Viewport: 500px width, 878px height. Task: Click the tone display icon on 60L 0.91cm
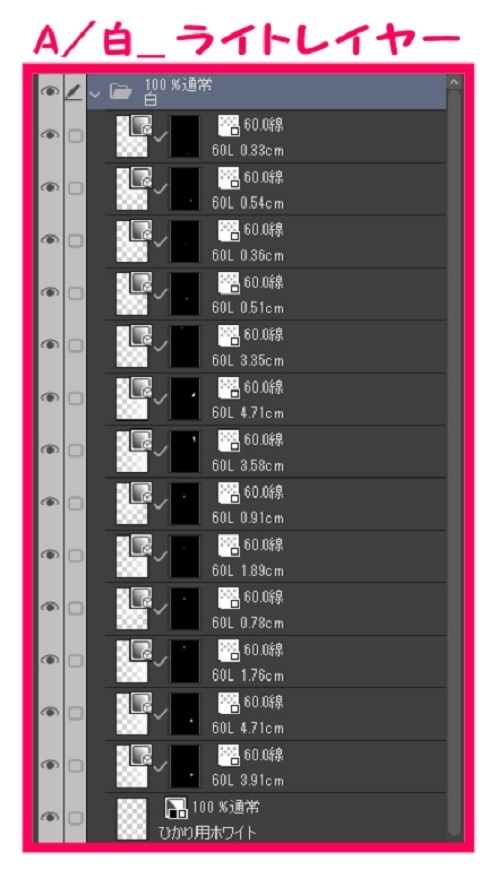[x=228, y=492]
